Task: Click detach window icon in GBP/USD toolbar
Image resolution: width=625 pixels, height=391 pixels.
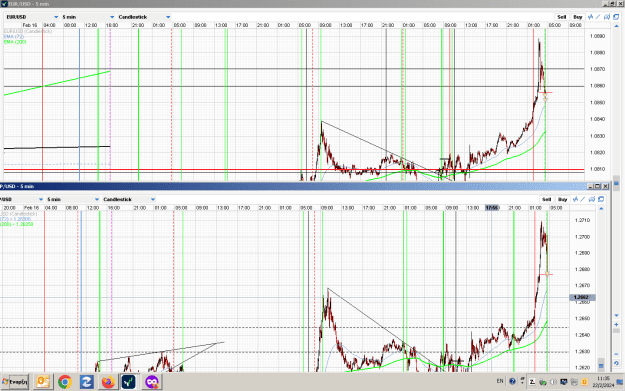Action: tap(601, 199)
